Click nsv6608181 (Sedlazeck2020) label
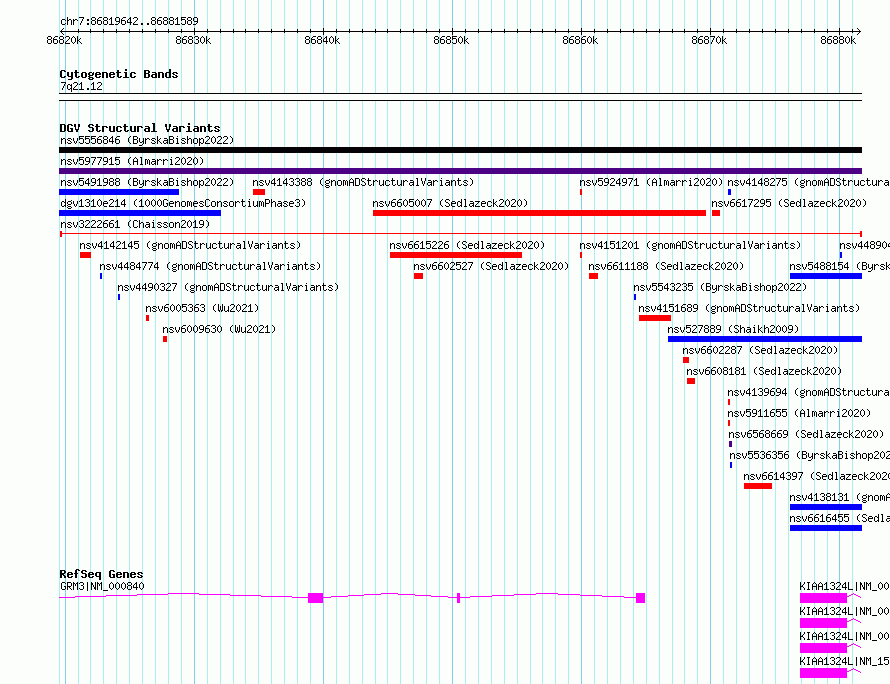 click(x=764, y=371)
